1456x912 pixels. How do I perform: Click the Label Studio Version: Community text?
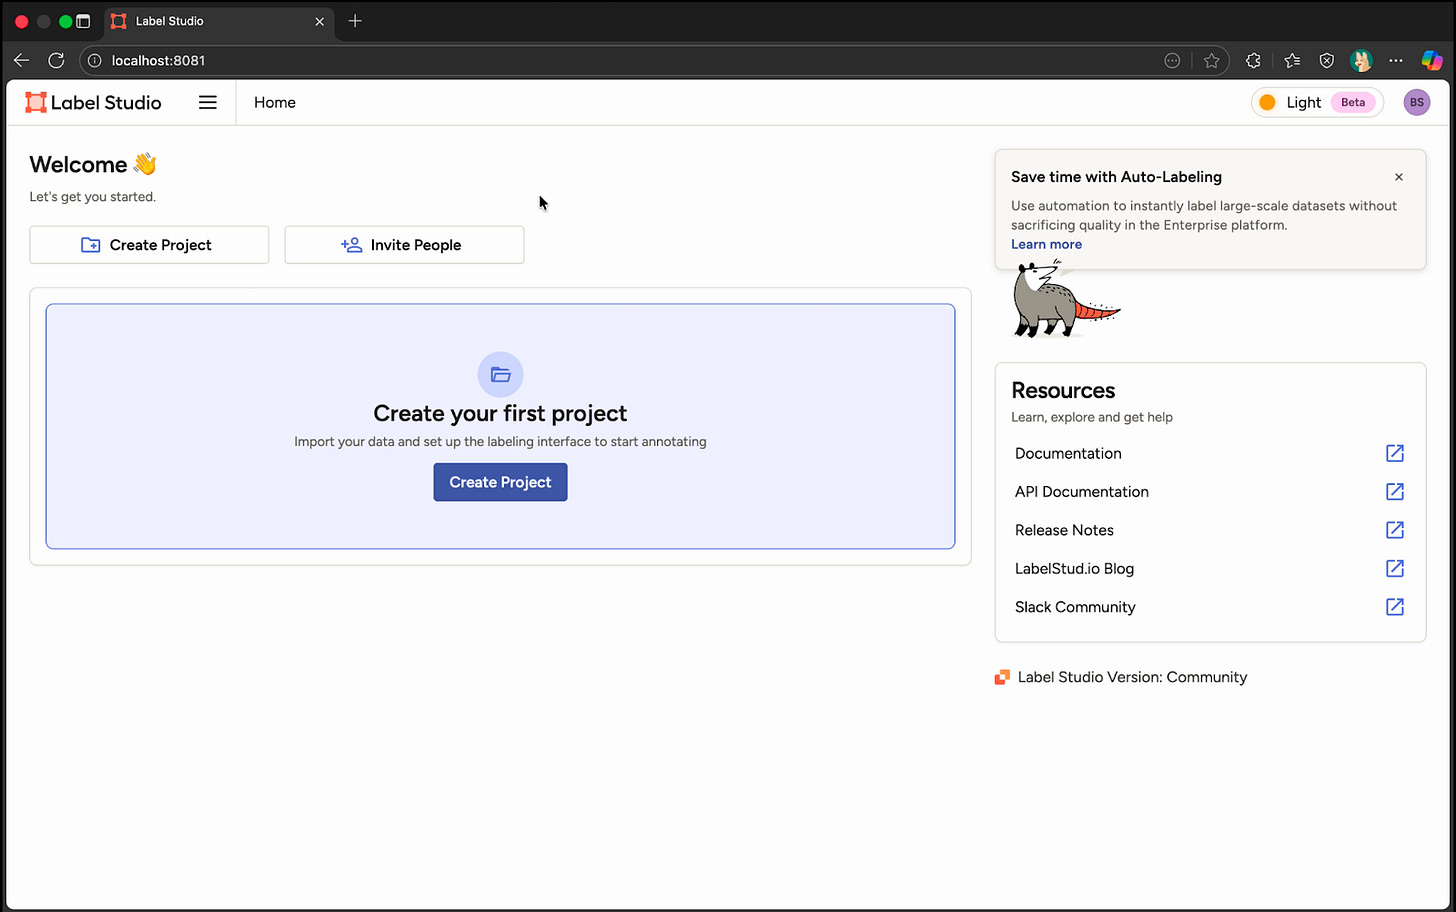[x=1132, y=677]
